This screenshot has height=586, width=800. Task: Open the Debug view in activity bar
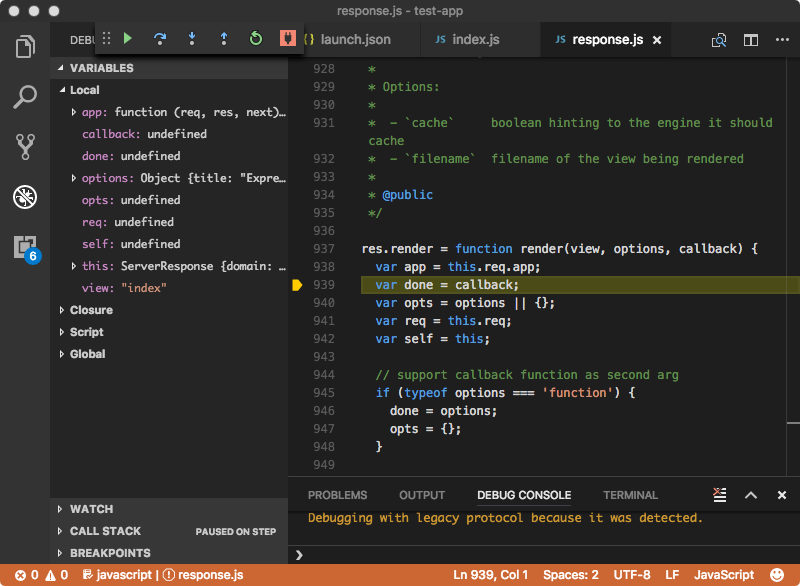25,197
